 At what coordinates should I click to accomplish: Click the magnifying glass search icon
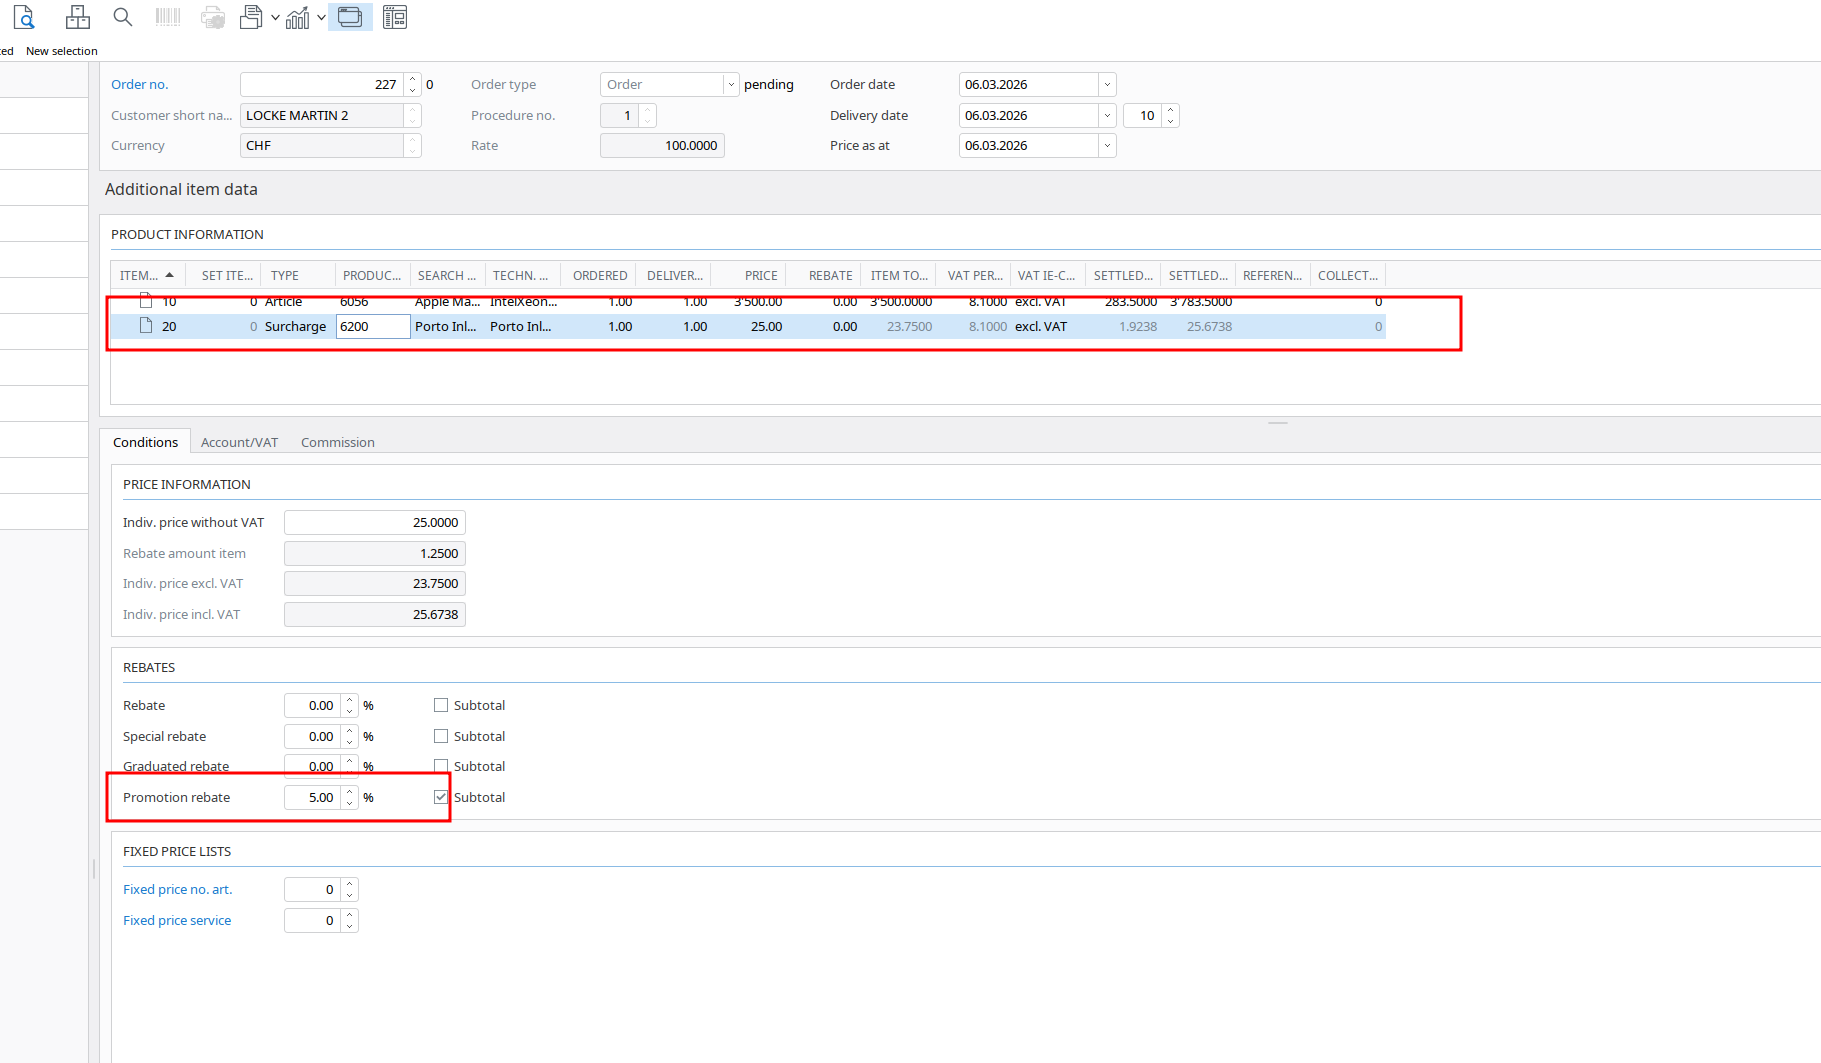122,17
